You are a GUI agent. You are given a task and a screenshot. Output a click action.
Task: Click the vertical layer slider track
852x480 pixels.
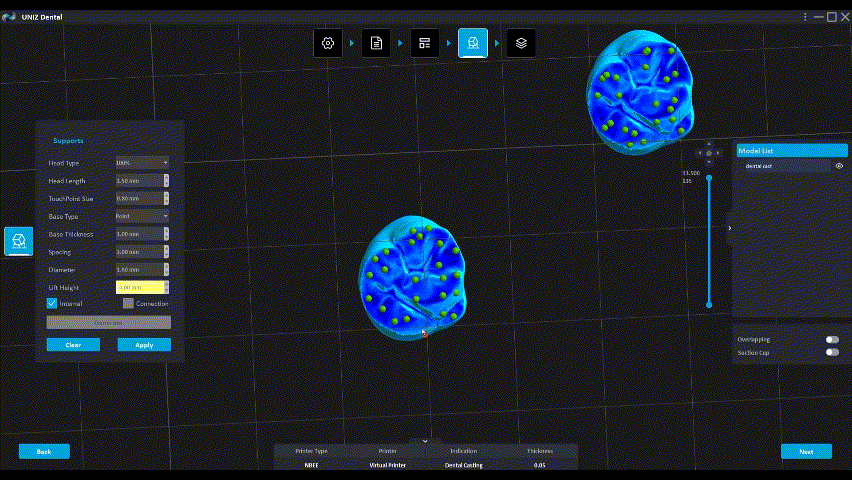(x=709, y=240)
